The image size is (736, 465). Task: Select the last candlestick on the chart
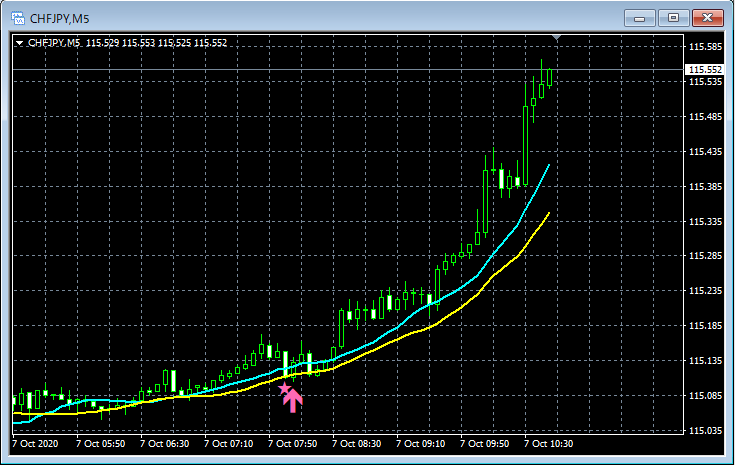(x=549, y=77)
